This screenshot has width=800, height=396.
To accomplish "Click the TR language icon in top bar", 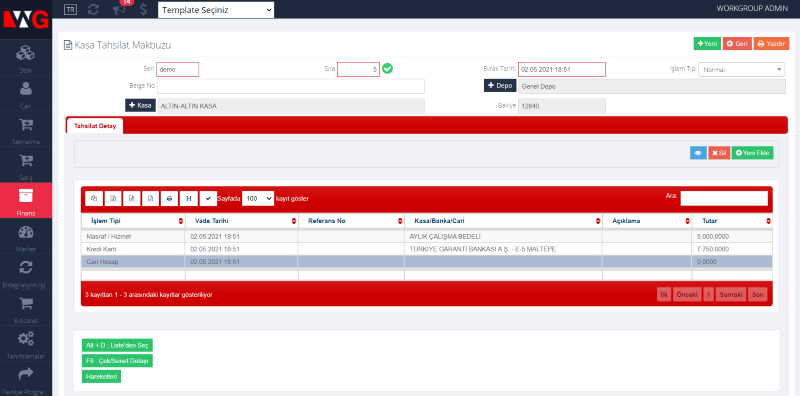I will (x=70, y=9).
